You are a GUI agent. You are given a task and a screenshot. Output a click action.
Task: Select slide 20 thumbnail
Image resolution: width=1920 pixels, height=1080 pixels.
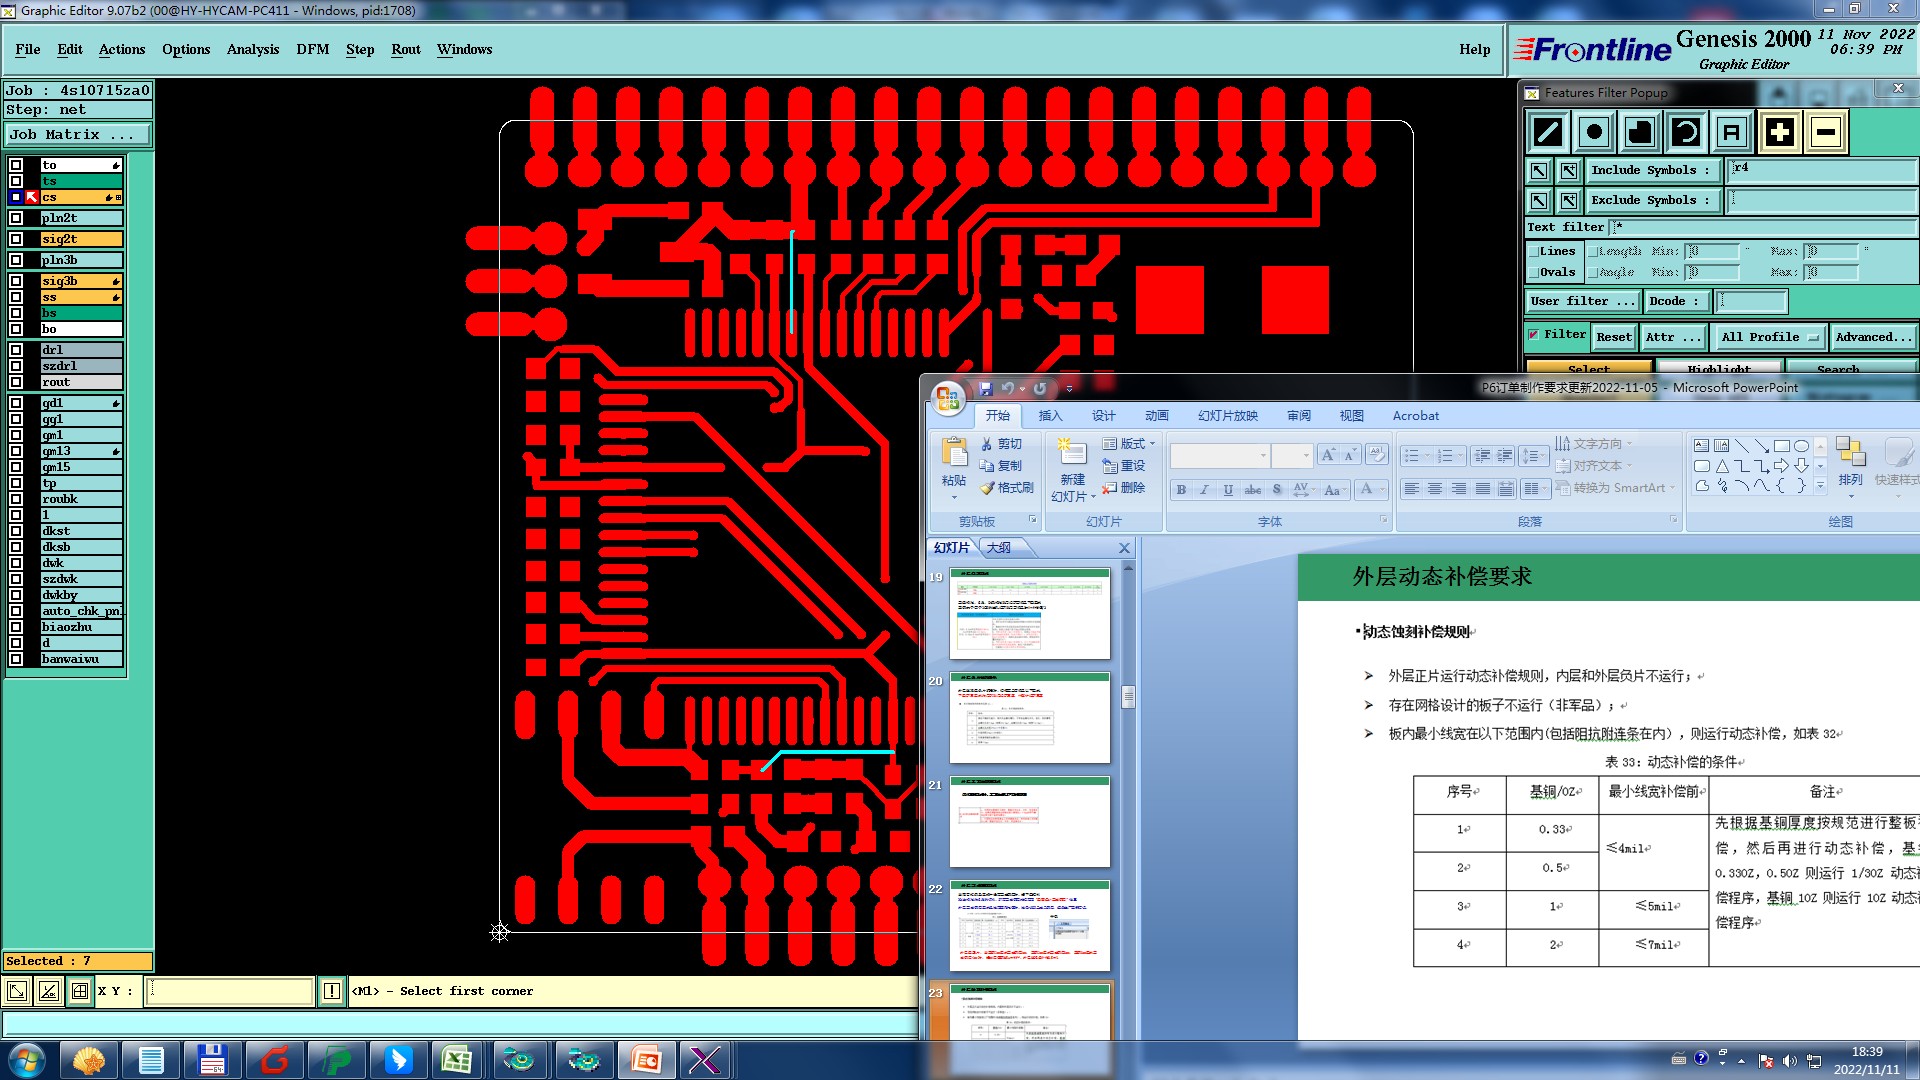(1029, 717)
